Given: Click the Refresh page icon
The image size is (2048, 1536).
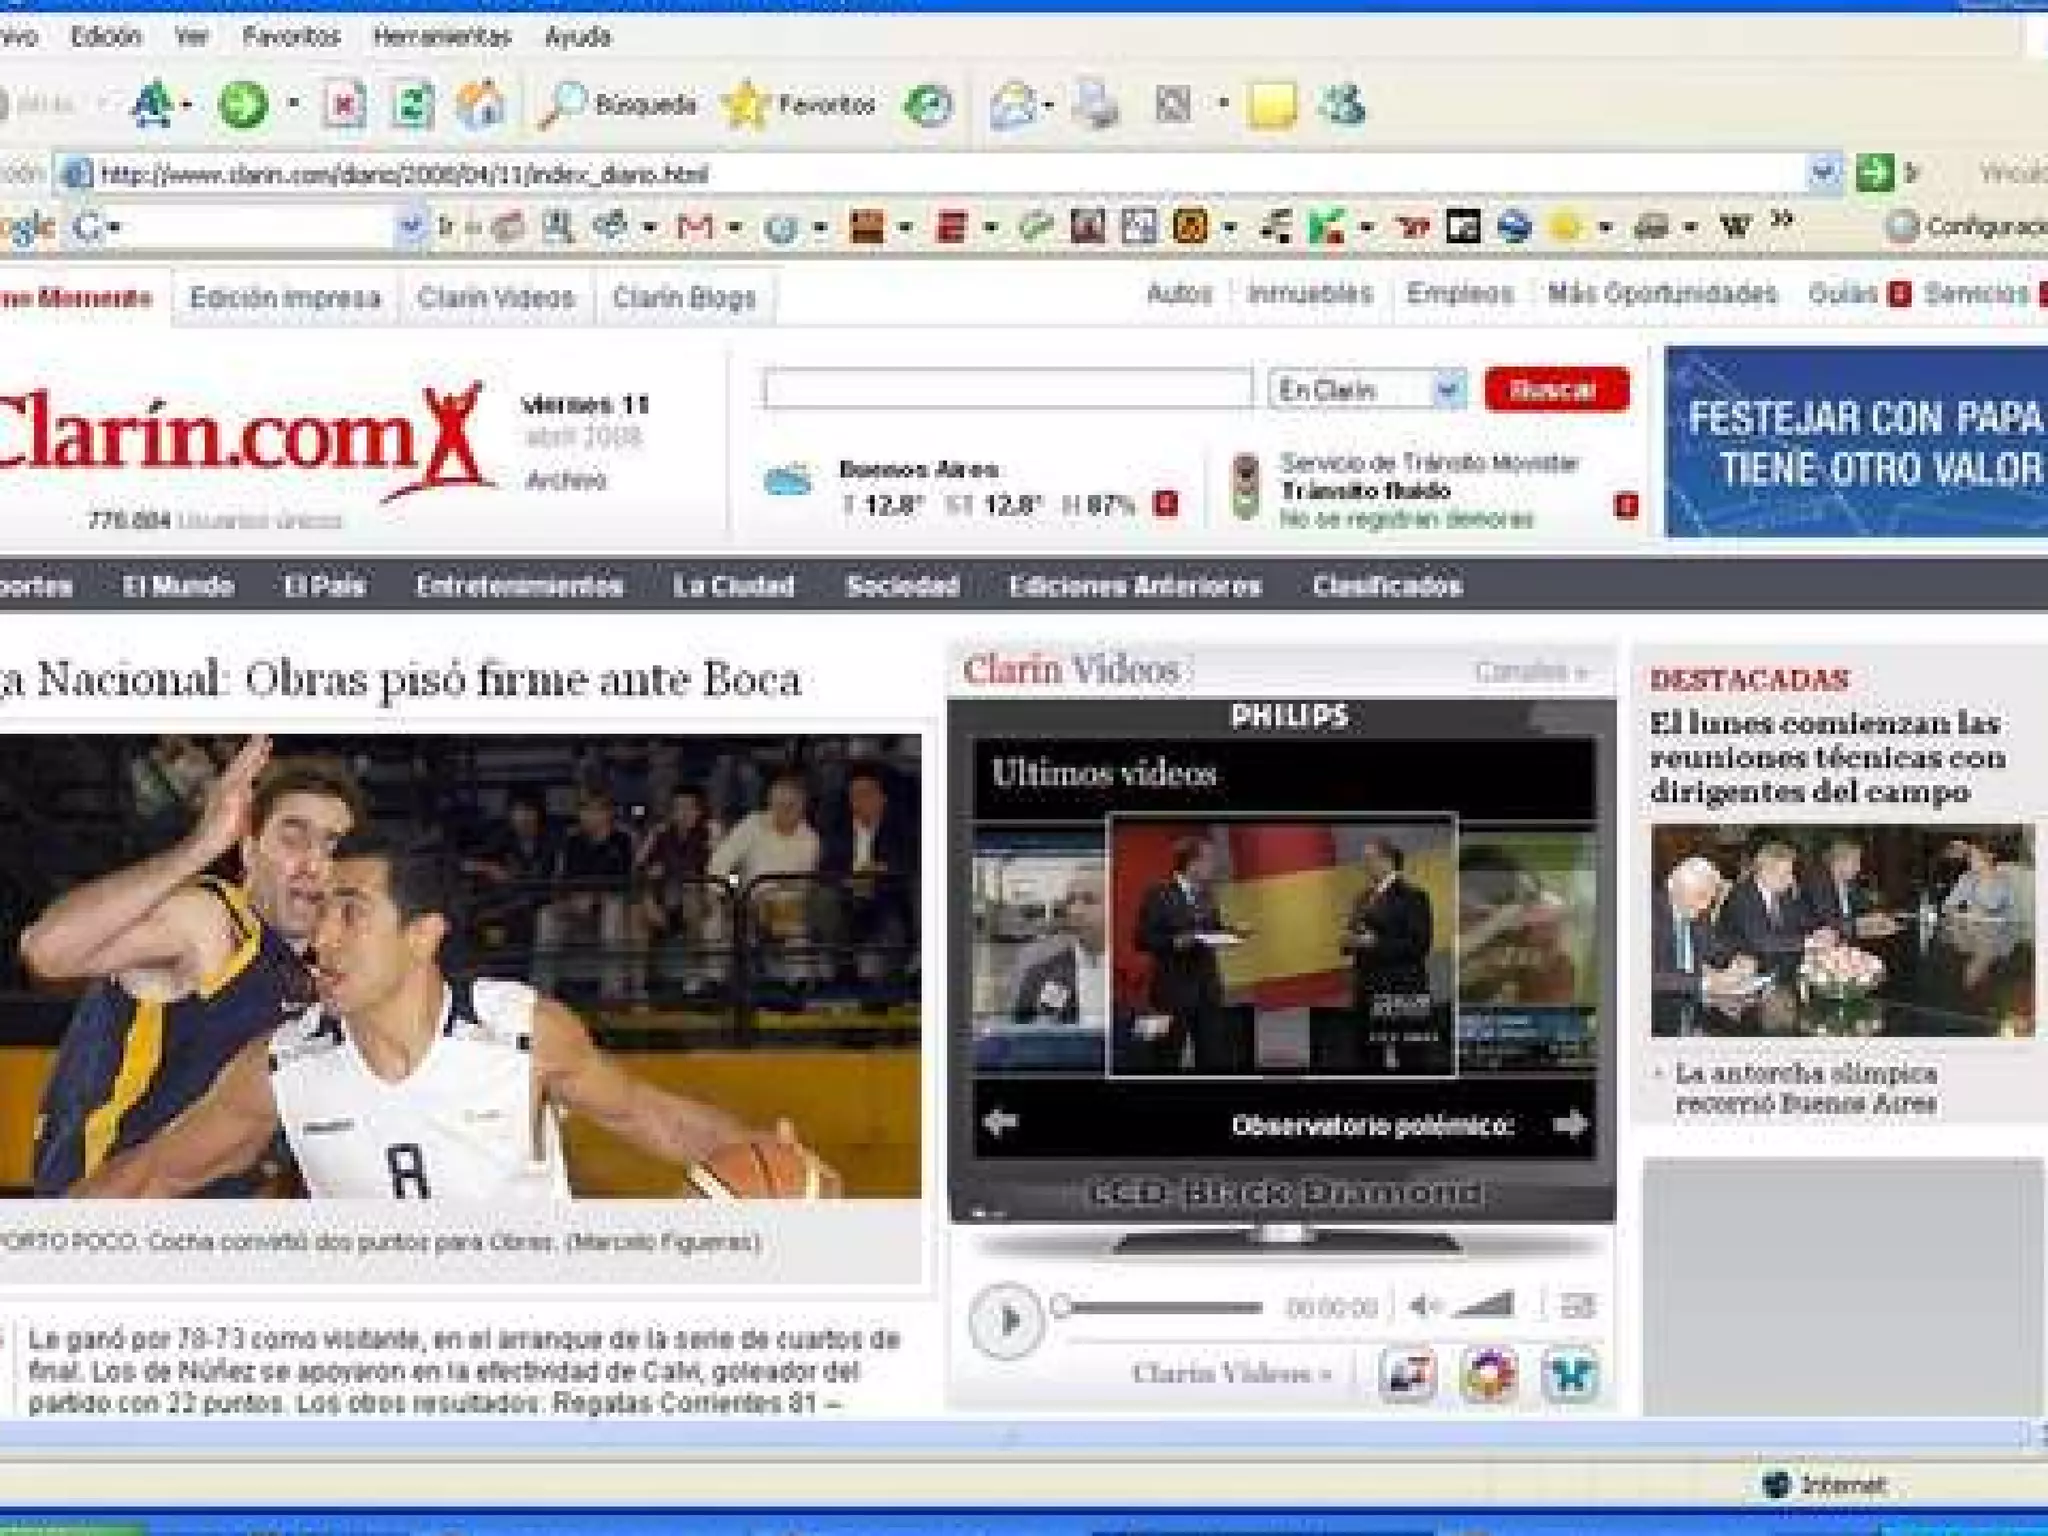Looking at the screenshot, I should 412,104.
